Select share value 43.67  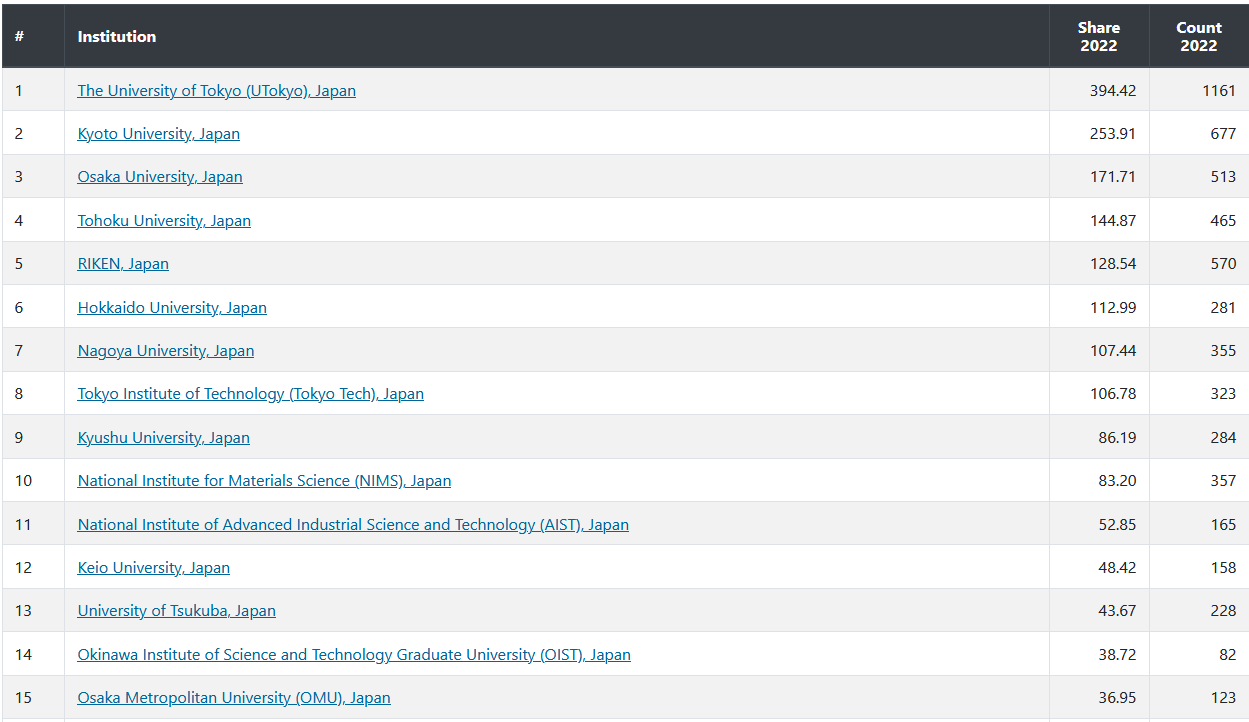click(x=1117, y=611)
